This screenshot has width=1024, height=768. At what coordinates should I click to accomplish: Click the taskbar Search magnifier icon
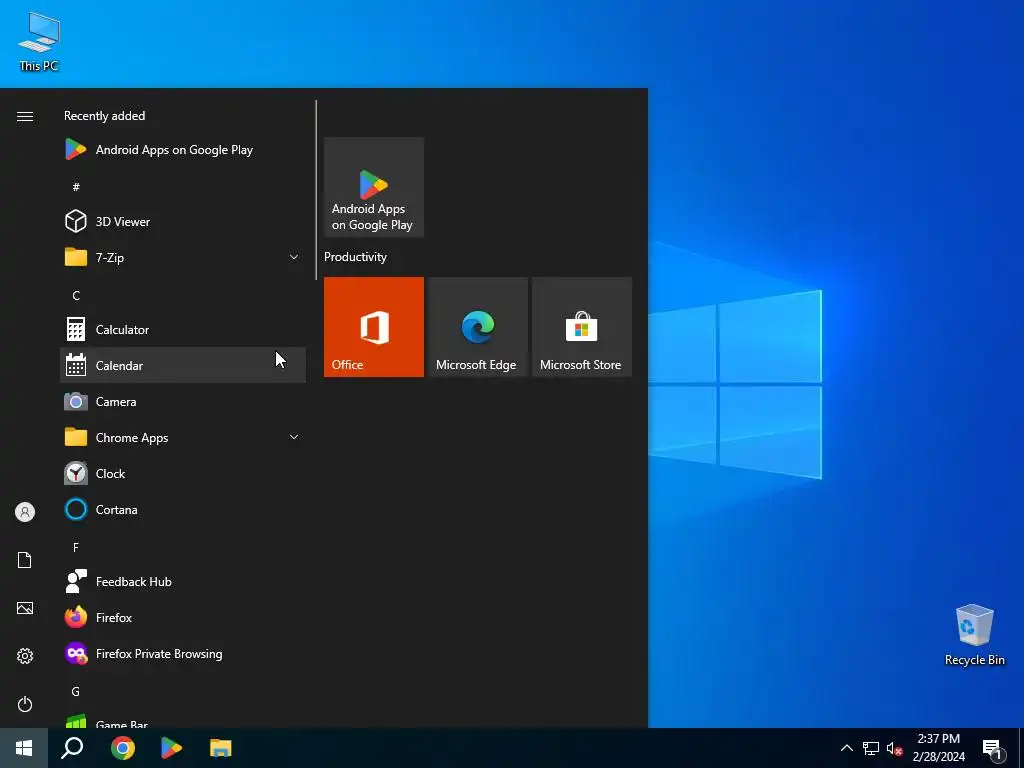(72, 748)
